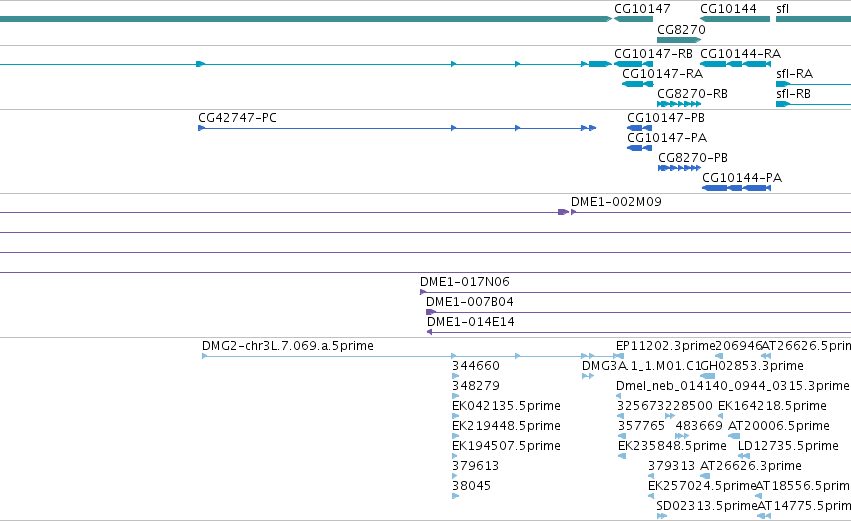Select clone DME1-017N06
The width and height of the screenshot is (851, 521).
(465, 282)
